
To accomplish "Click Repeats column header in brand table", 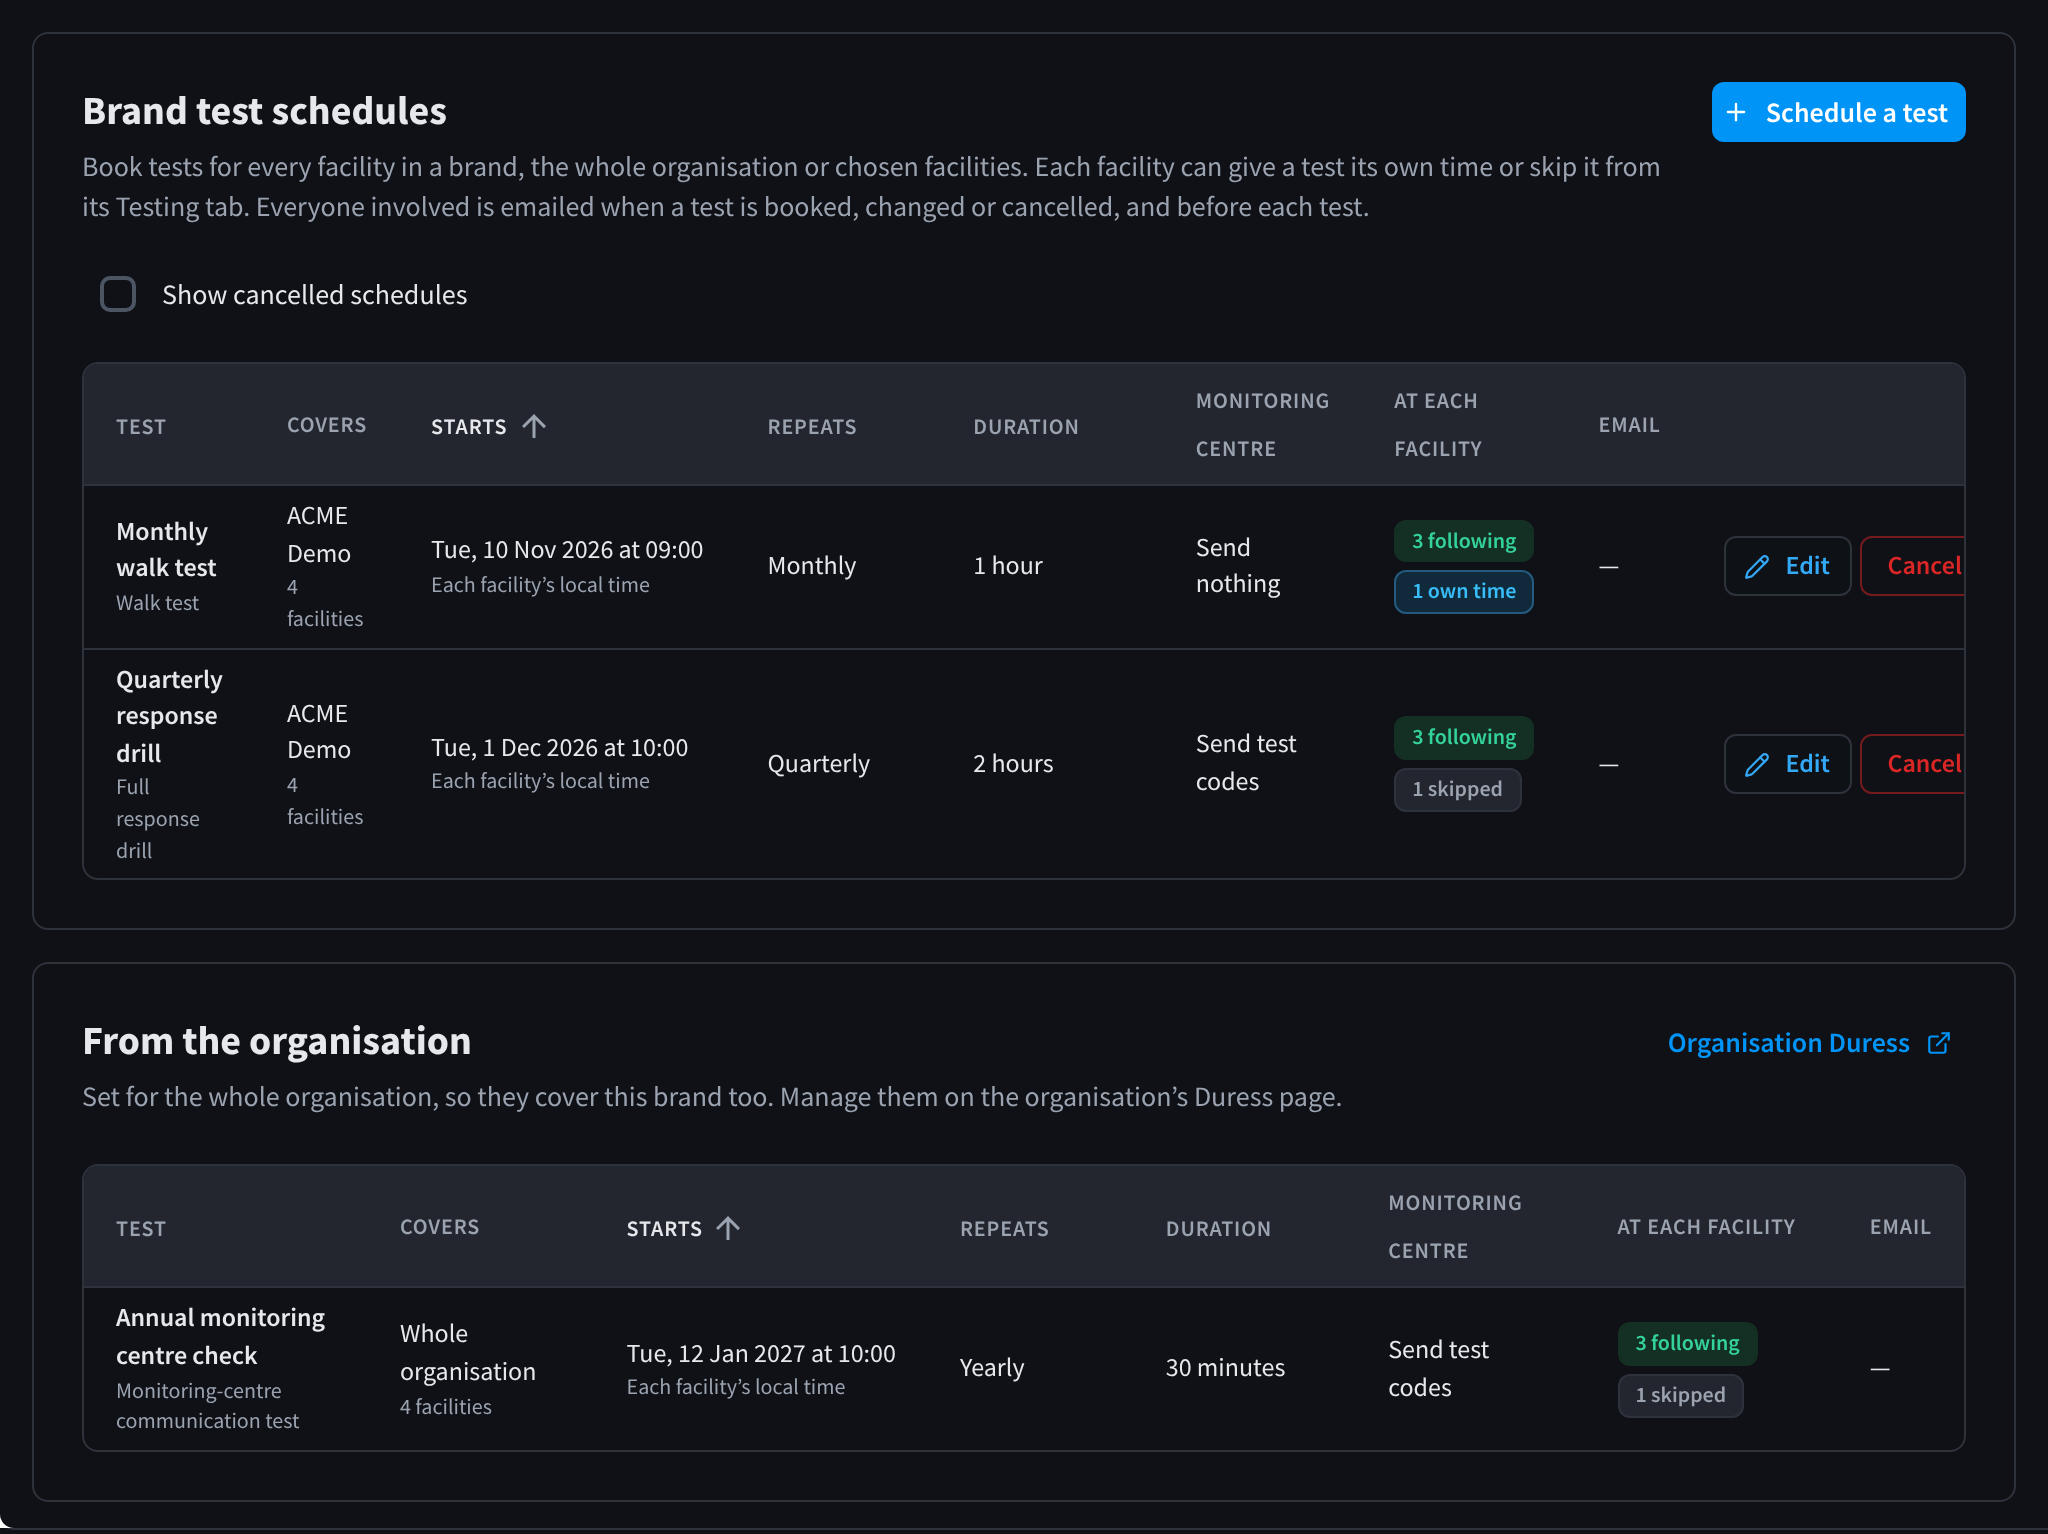I will point(812,427).
